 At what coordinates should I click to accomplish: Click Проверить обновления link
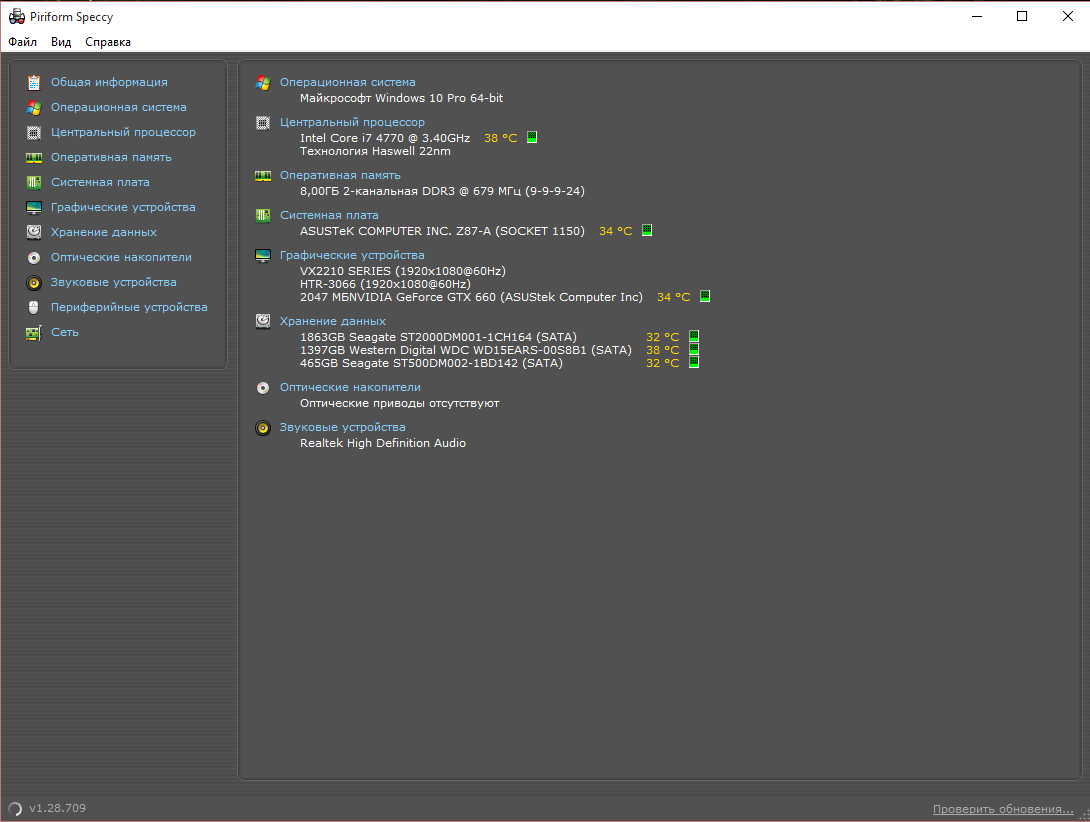coord(1003,809)
